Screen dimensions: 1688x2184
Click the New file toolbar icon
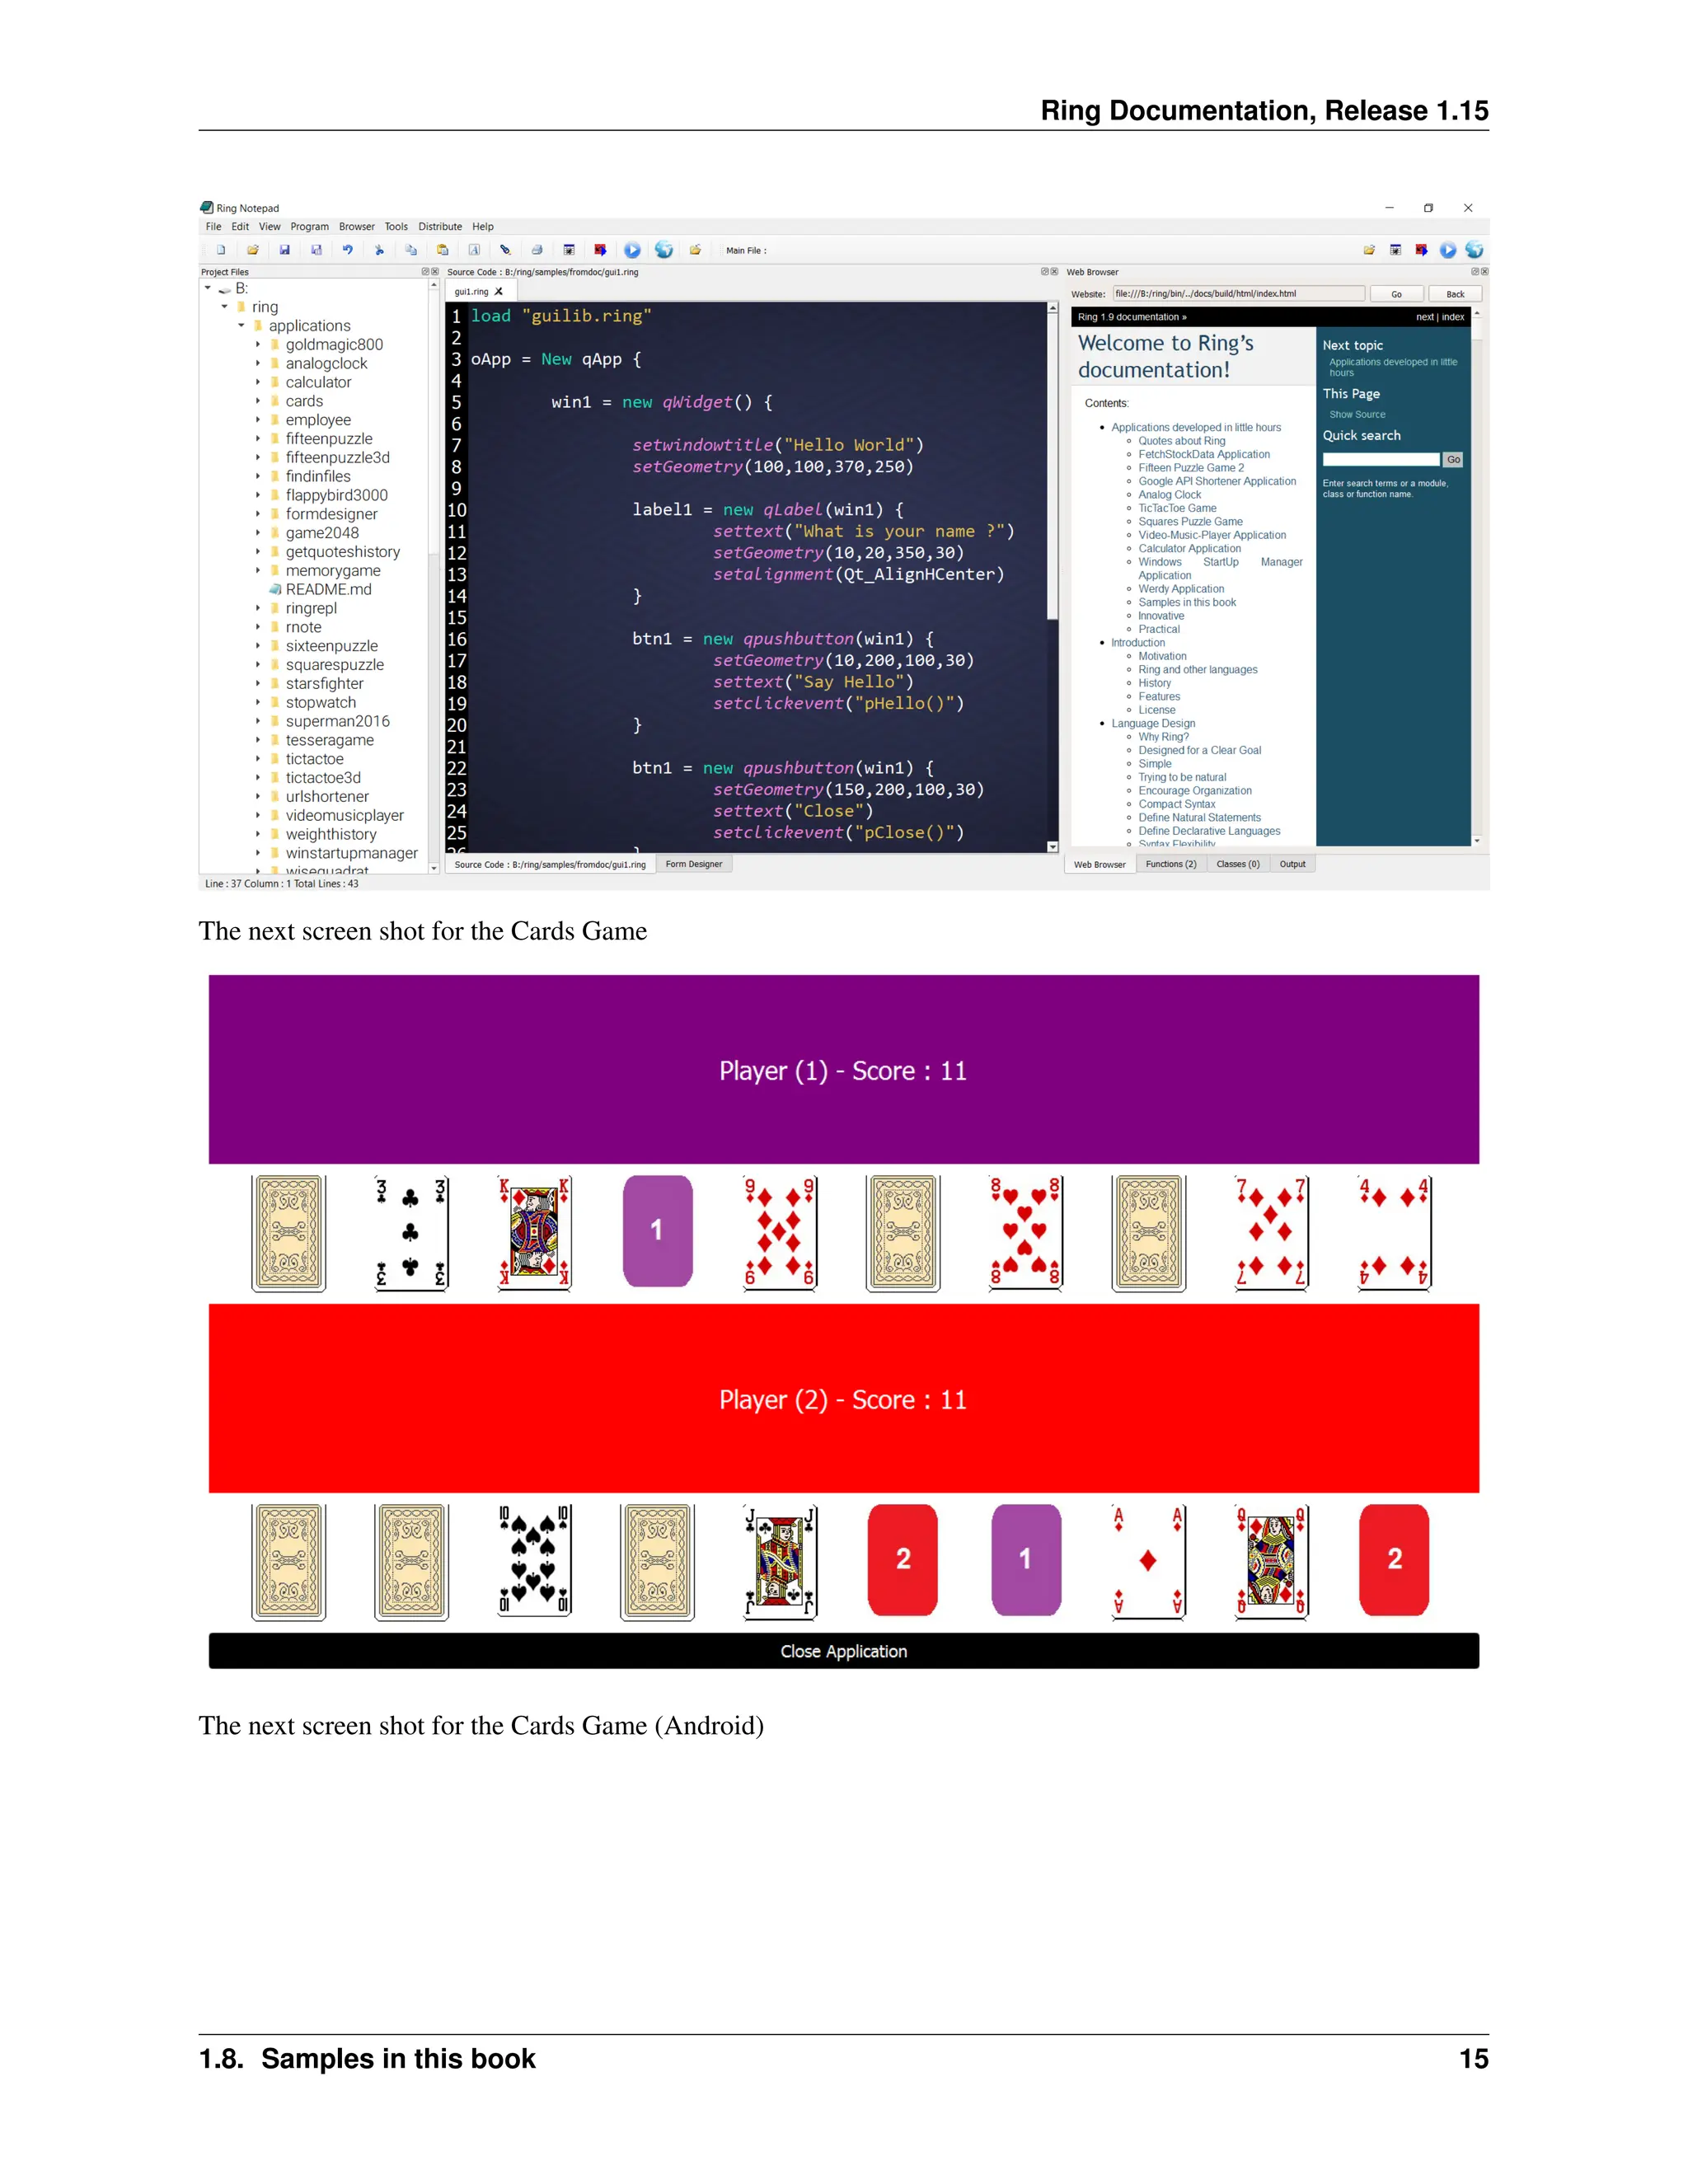click(x=221, y=250)
